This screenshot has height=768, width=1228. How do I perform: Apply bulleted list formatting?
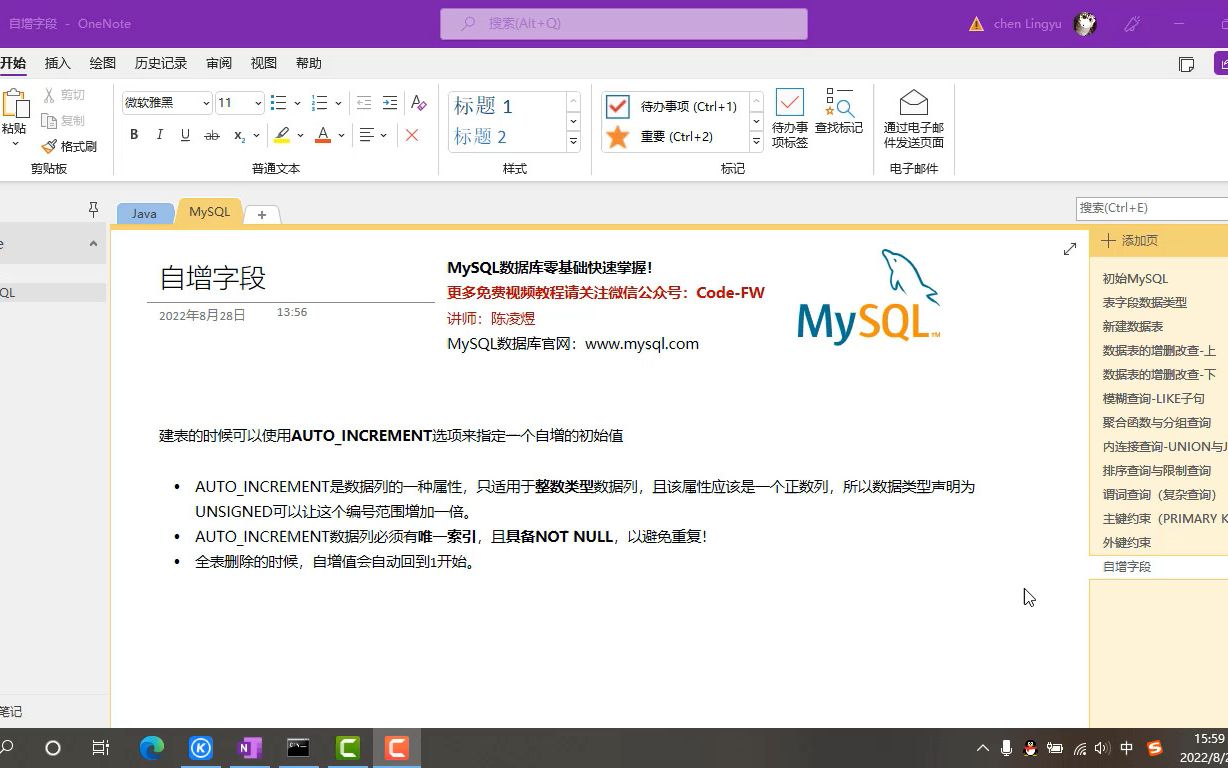click(x=279, y=103)
